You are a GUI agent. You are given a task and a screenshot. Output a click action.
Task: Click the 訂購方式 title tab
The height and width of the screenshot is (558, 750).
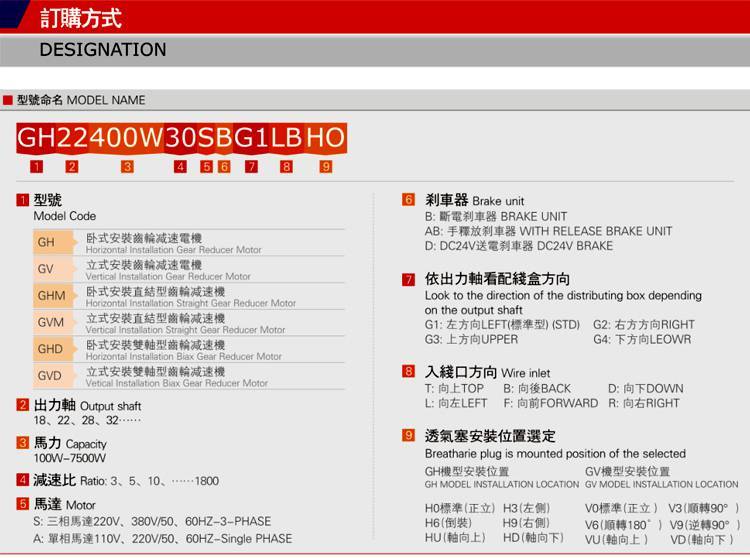82,18
